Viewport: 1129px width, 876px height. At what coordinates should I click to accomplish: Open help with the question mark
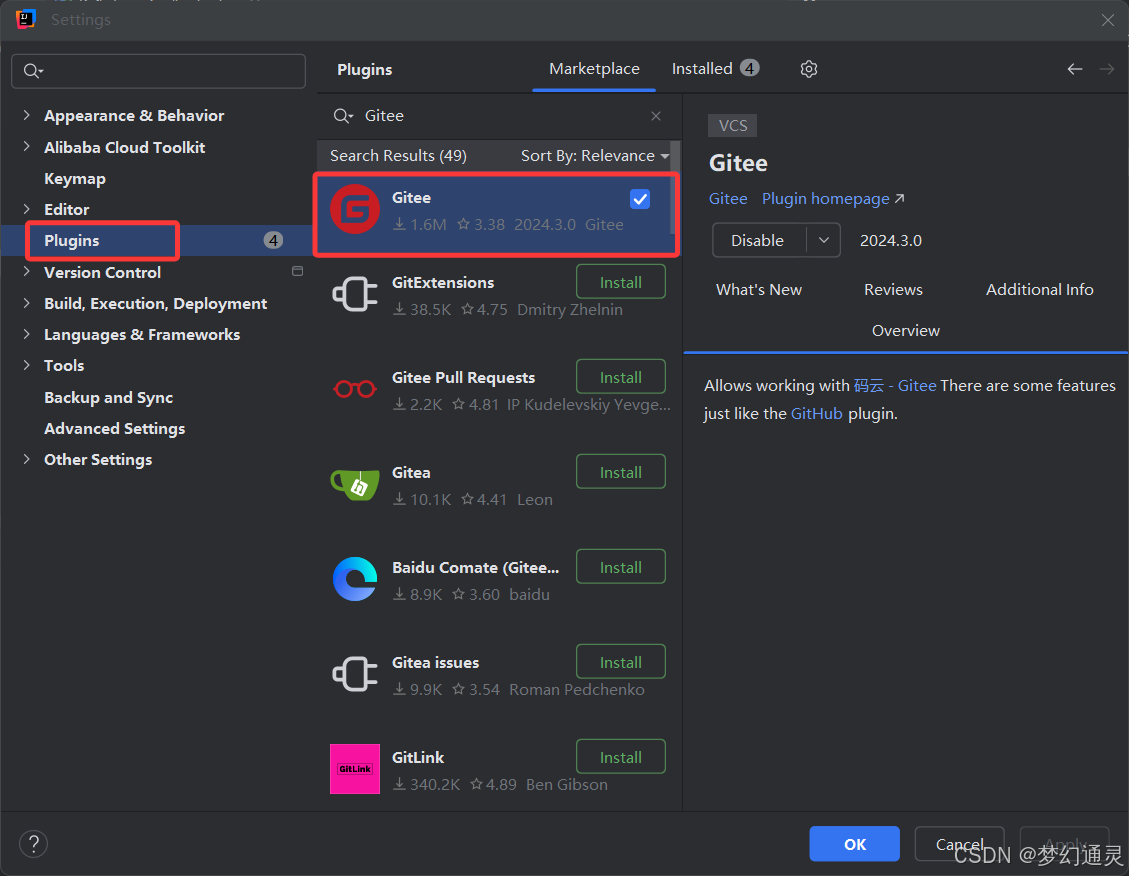[x=33, y=844]
